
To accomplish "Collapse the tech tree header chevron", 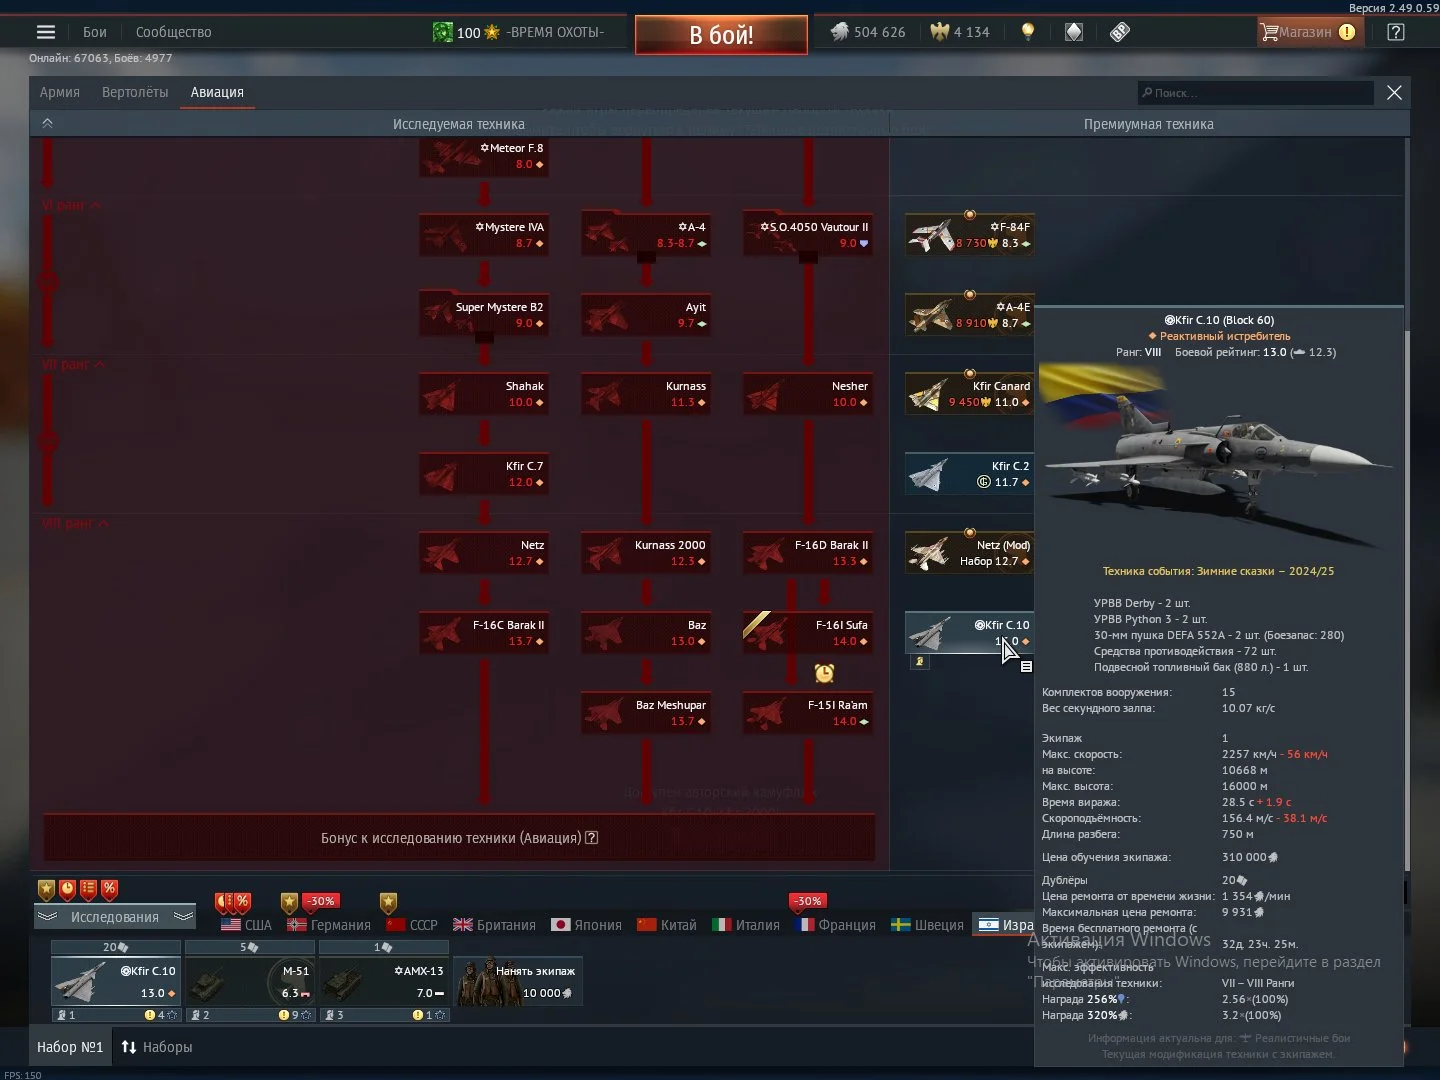I will (x=47, y=123).
